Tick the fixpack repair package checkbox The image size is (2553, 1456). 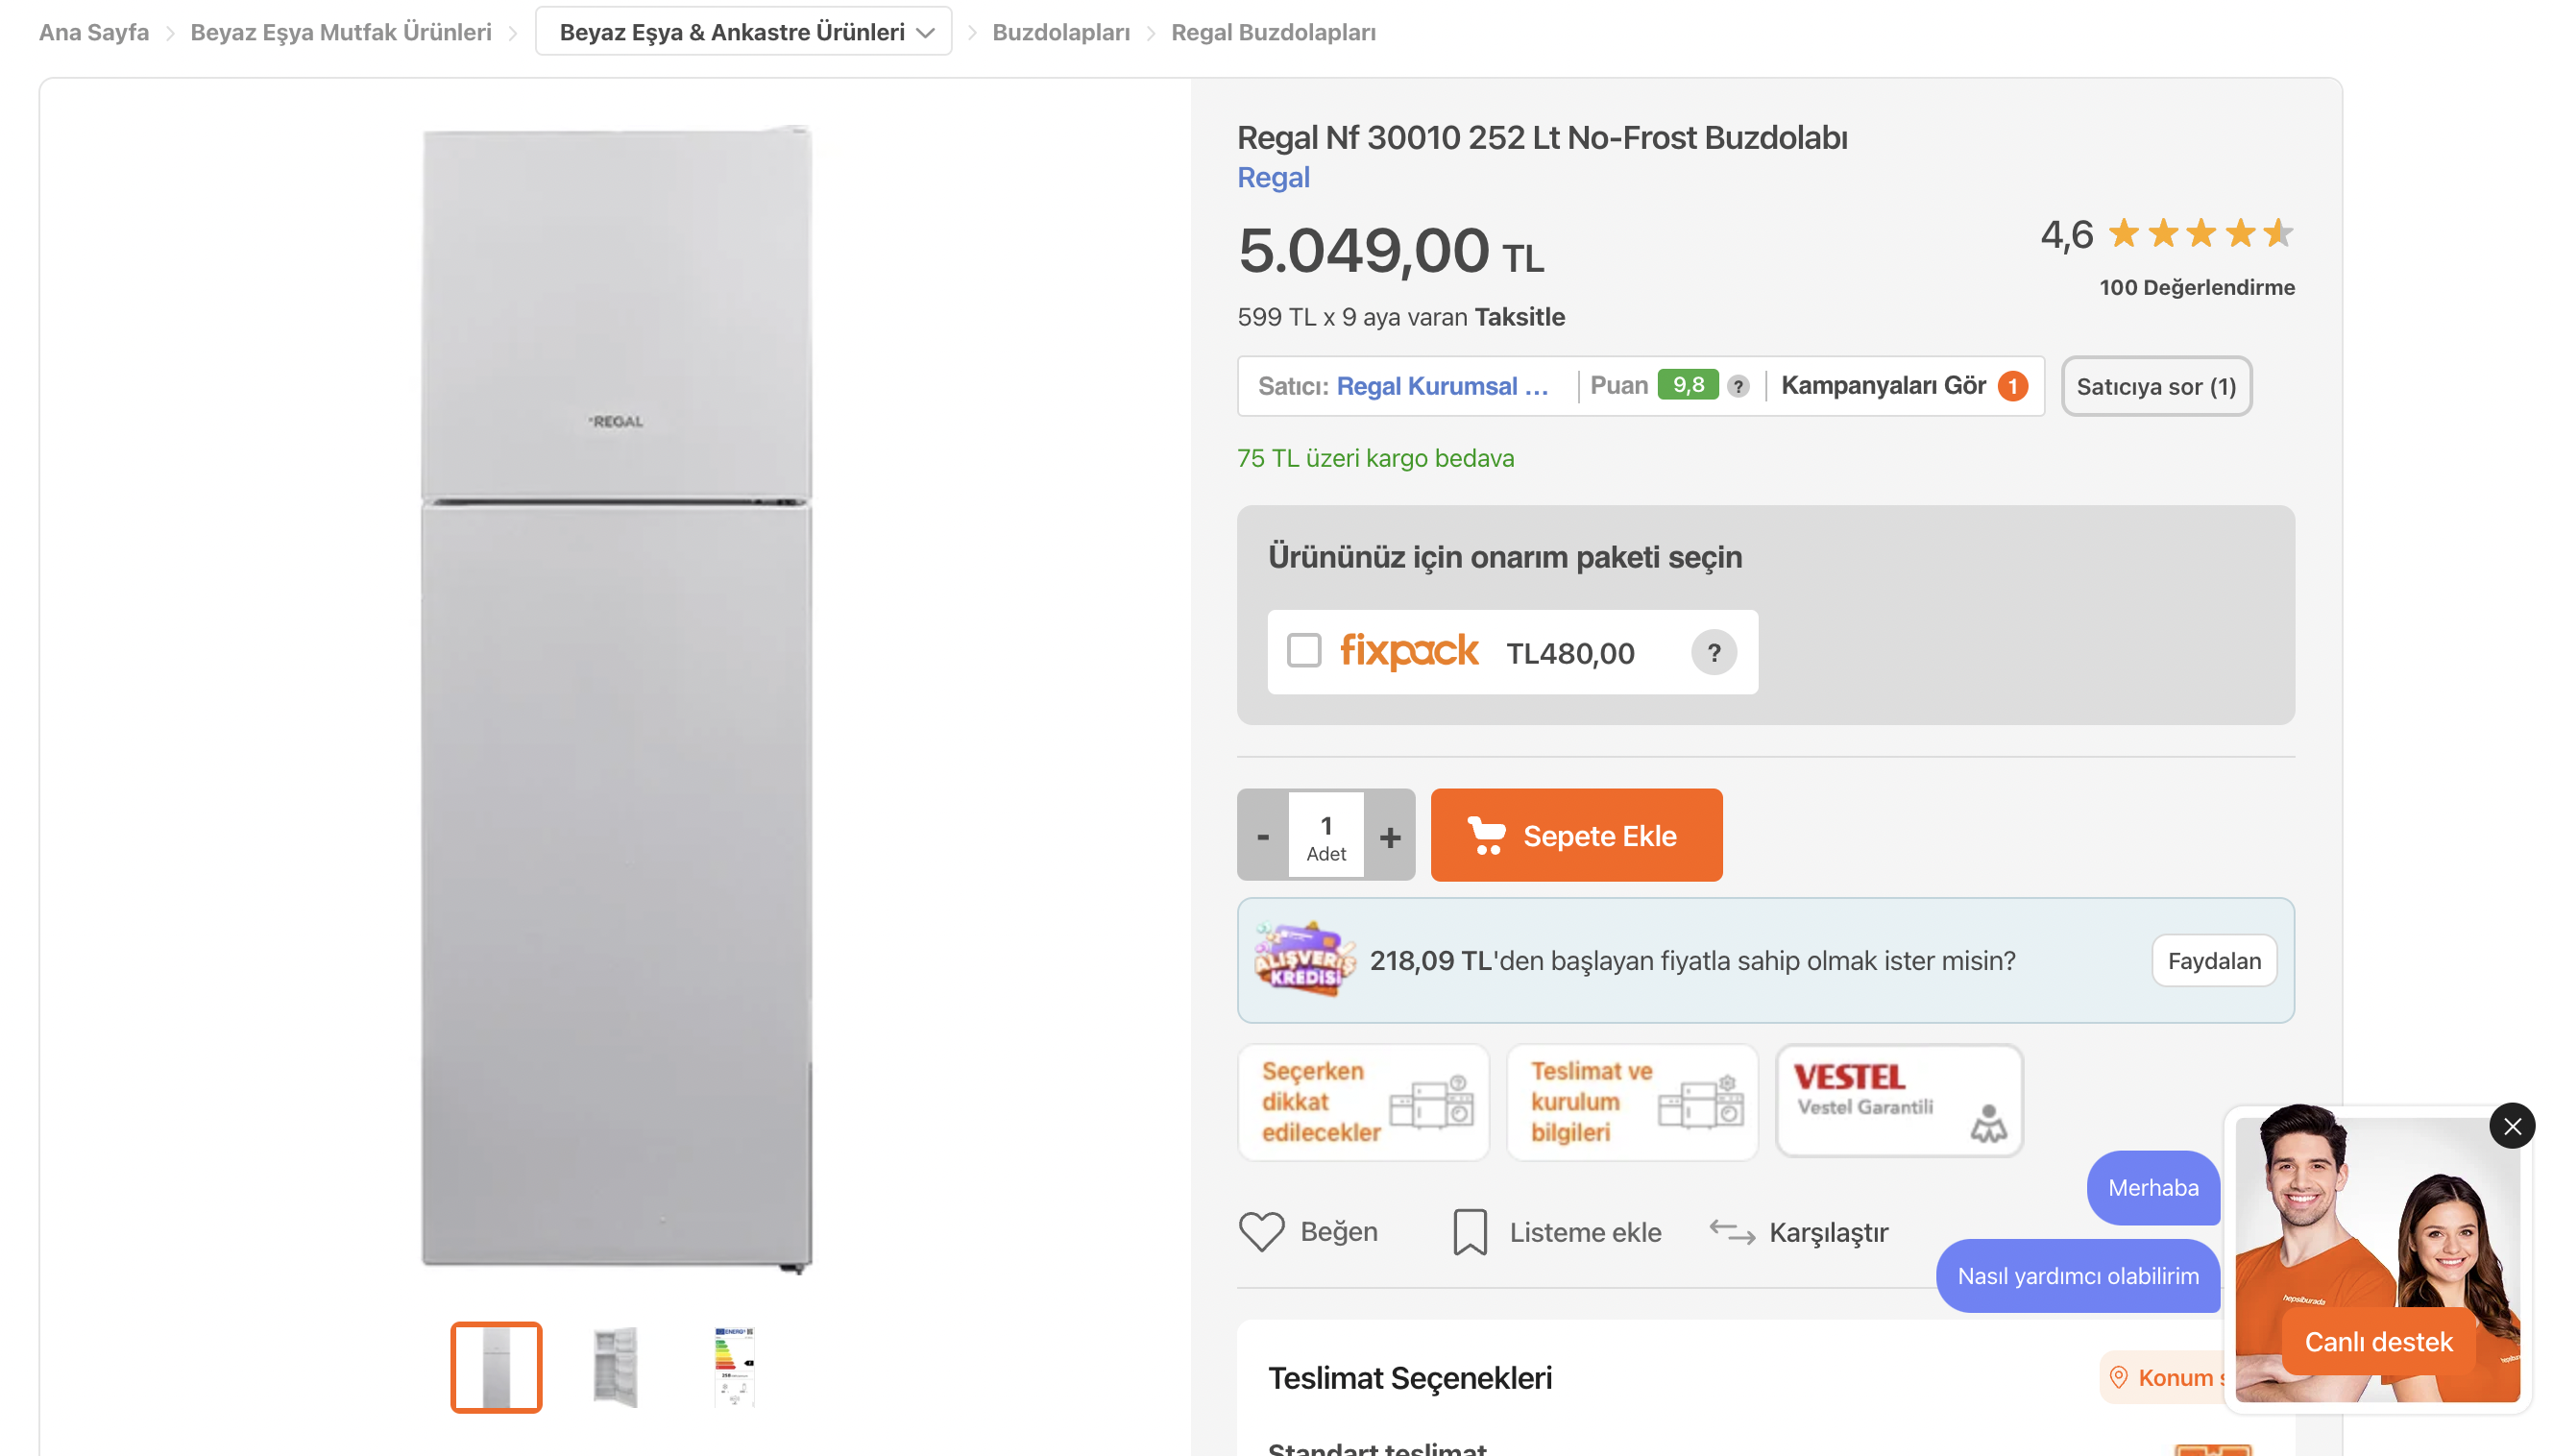[1303, 651]
